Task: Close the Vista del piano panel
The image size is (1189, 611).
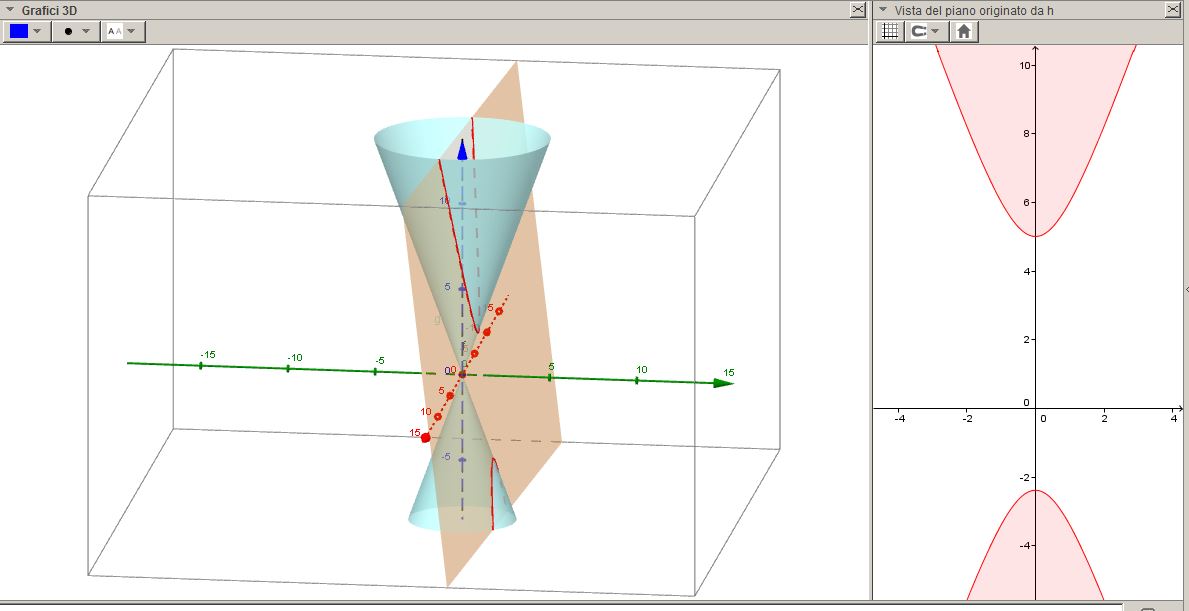Action: pos(1172,10)
